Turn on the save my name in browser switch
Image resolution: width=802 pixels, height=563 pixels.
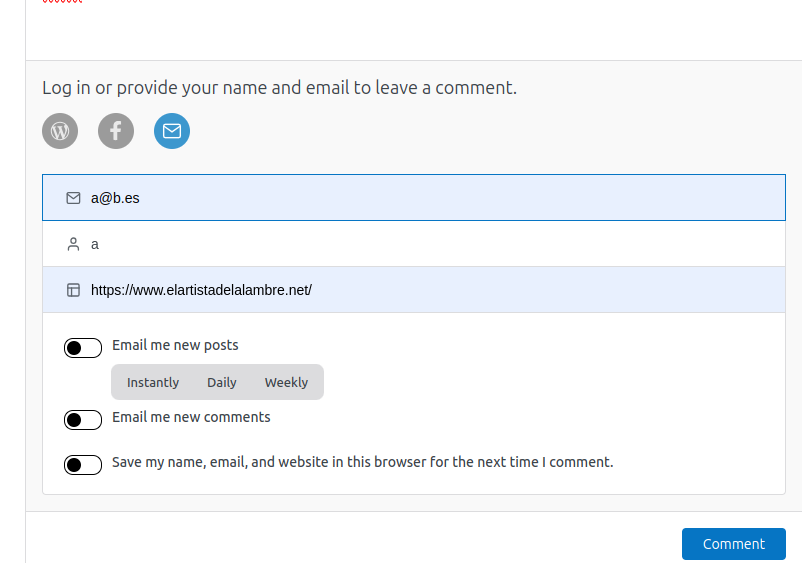pos(83,465)
